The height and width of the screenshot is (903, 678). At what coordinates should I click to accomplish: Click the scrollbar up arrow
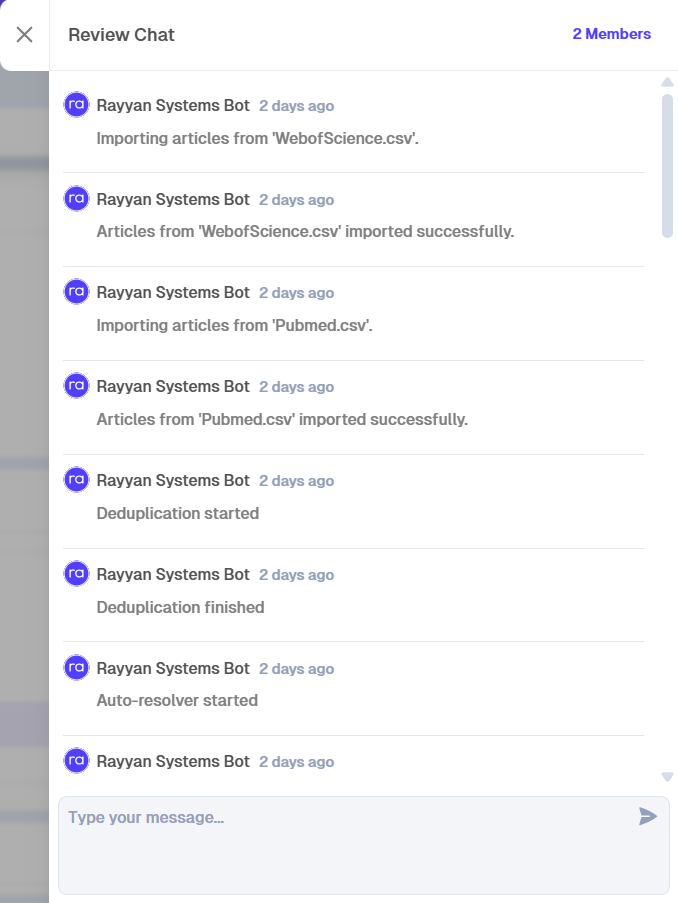667,82
